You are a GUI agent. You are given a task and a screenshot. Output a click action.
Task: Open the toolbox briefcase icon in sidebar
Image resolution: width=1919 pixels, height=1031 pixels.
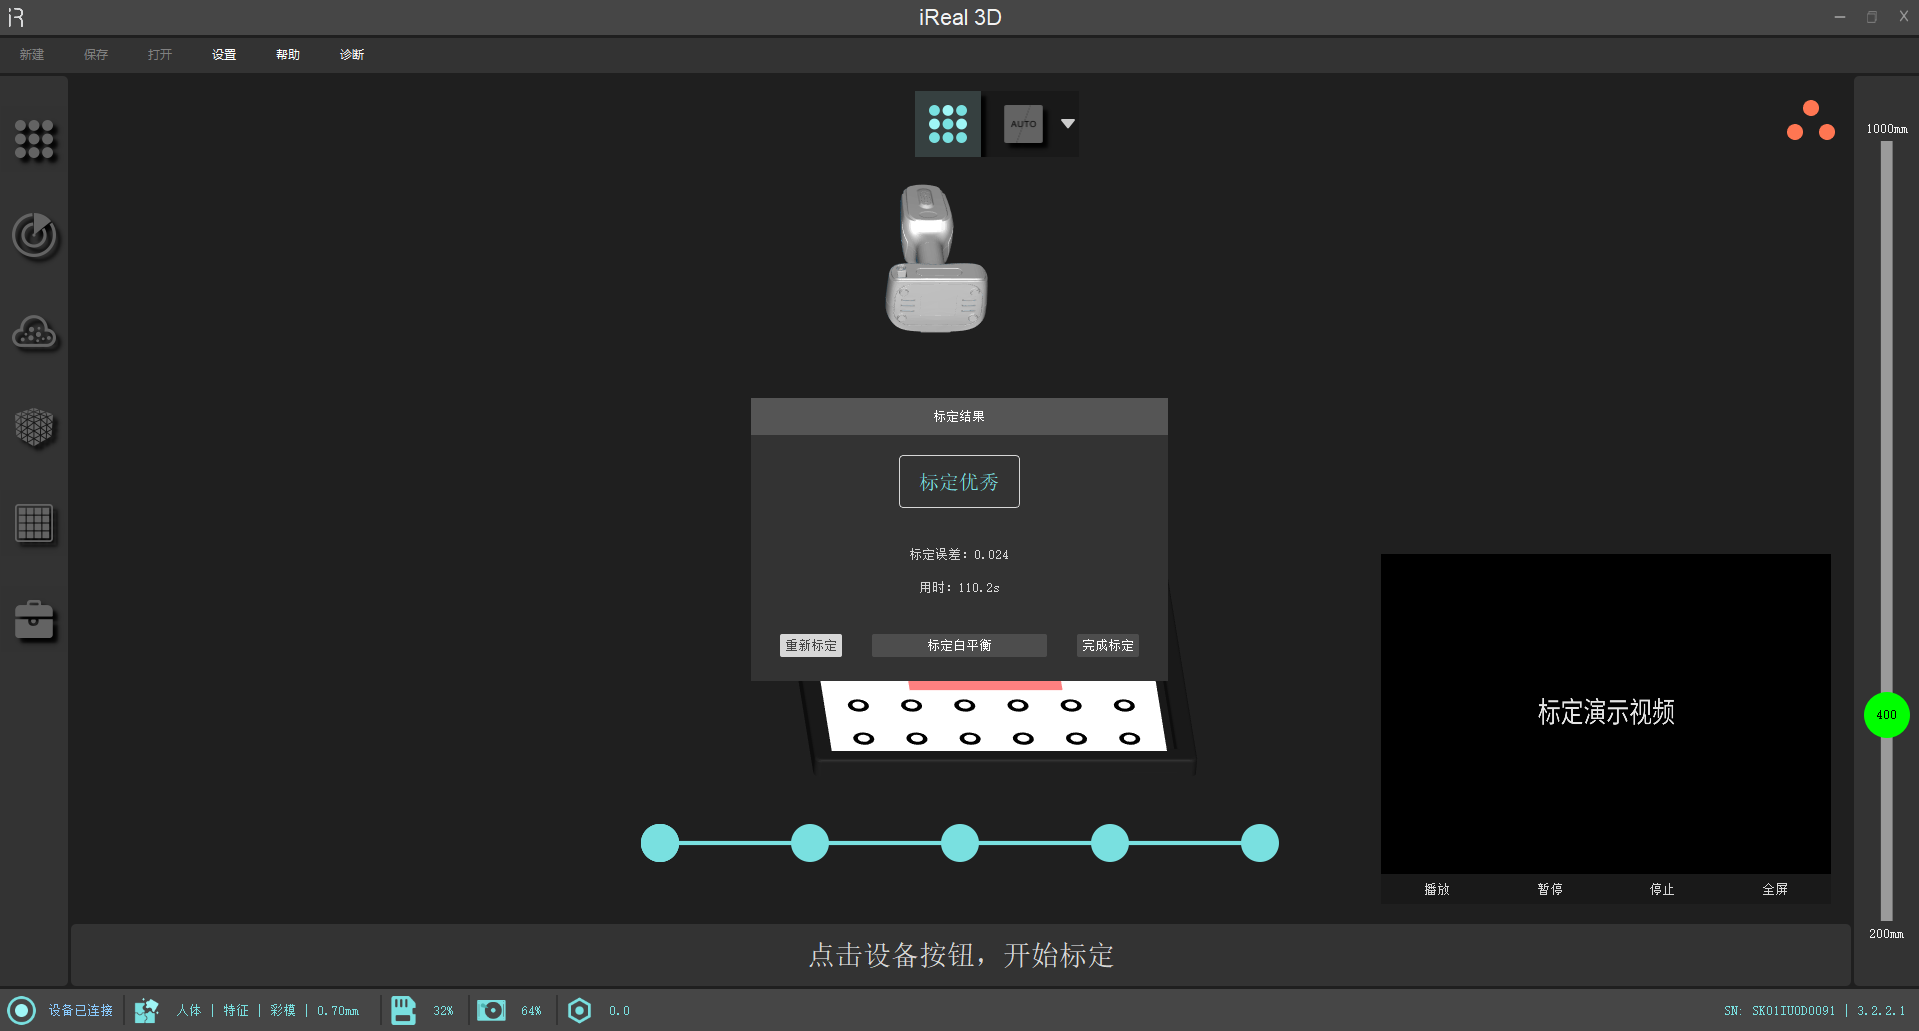pyautogui.click(x=34, y=620)
